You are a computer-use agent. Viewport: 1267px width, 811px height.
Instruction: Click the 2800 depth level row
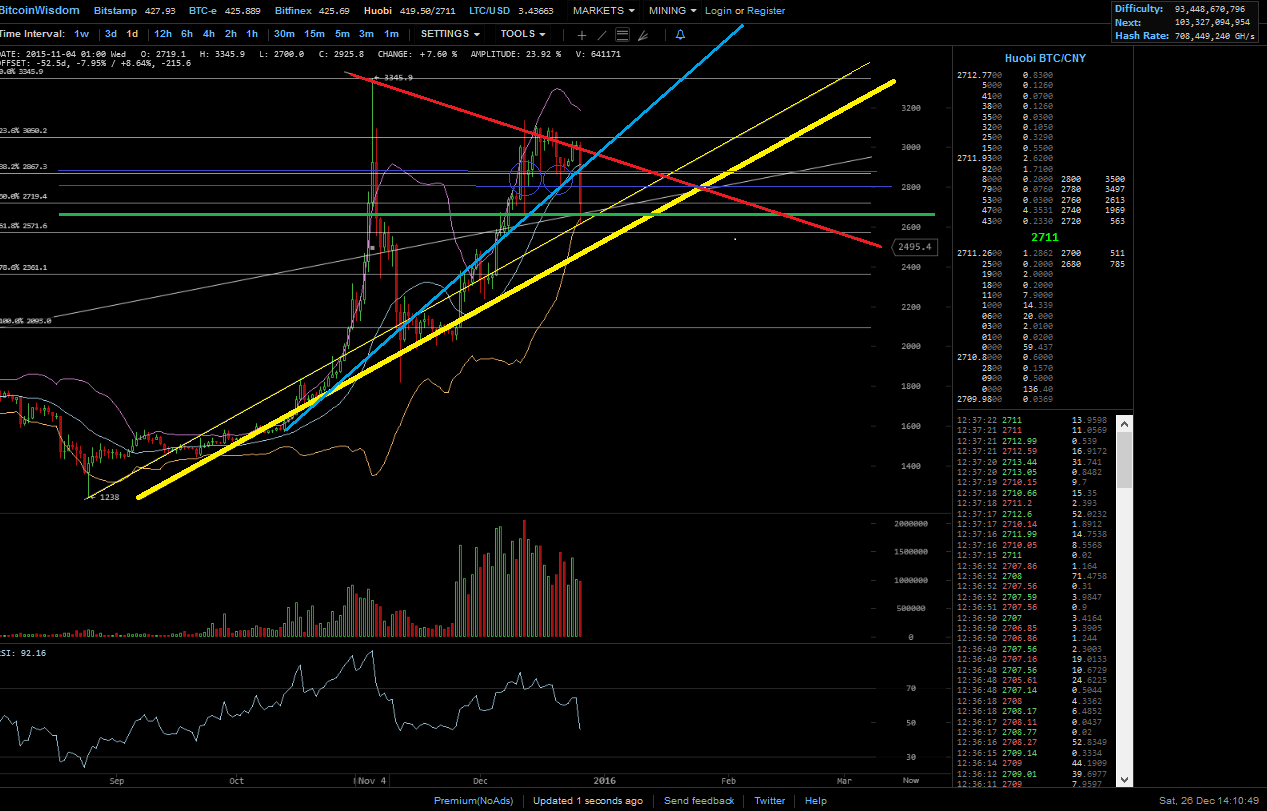(x=1091, y=178)
